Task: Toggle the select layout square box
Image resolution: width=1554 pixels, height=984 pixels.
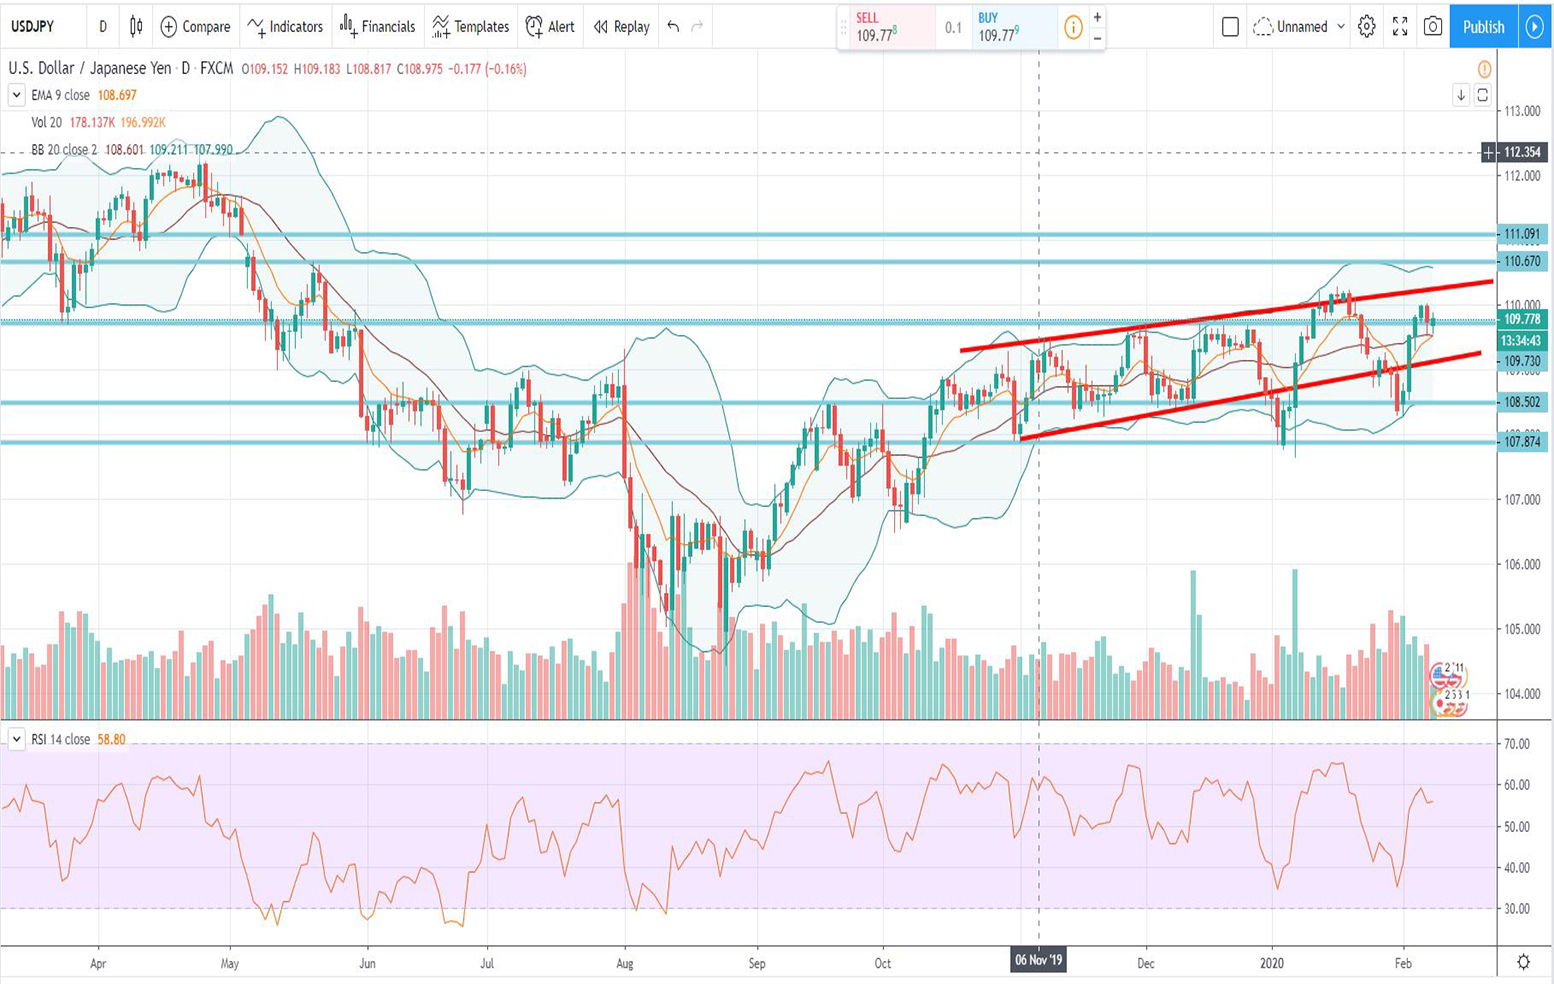Action: [1230, 27]
